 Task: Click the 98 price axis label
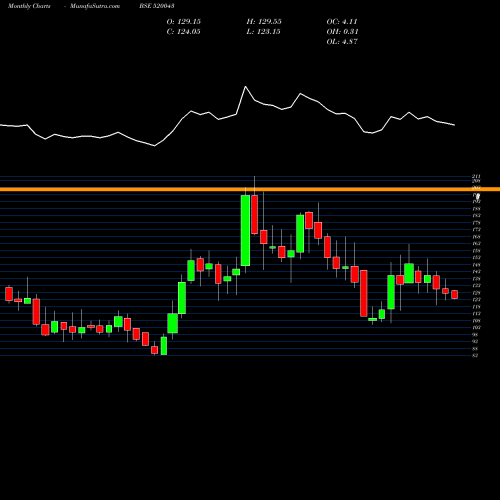(475, 335)
